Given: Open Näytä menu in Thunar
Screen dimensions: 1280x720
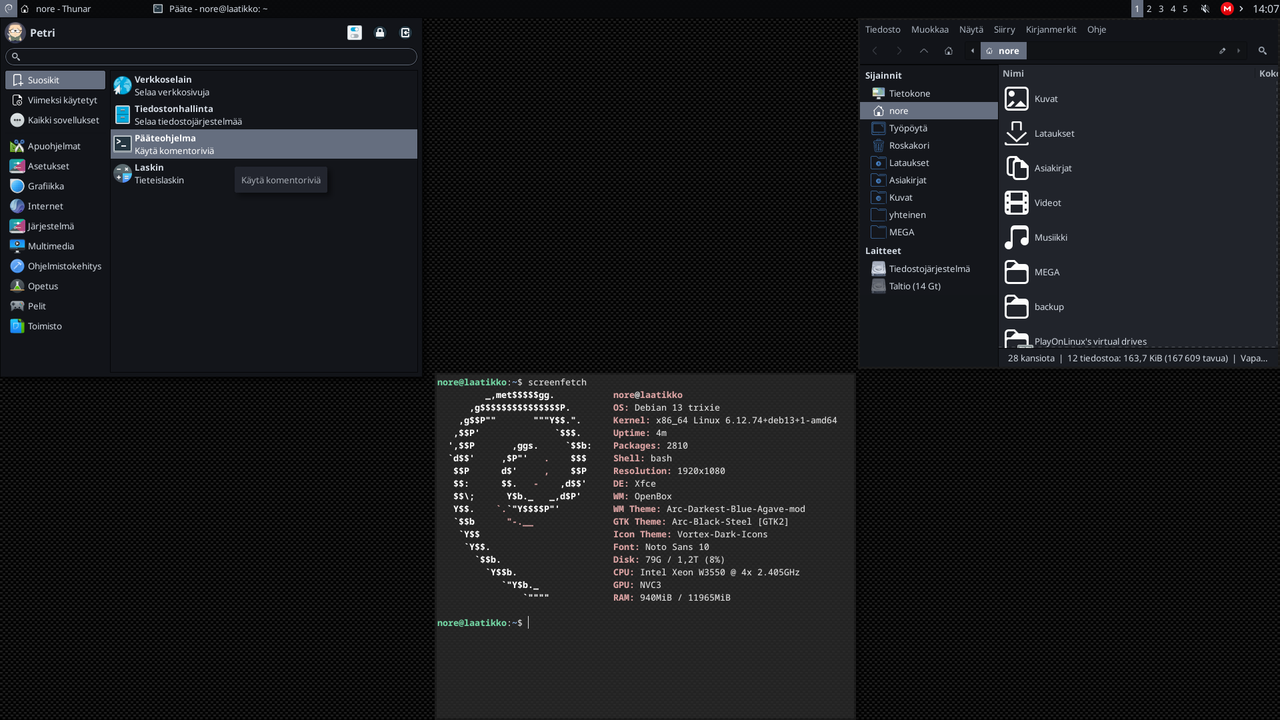Looking at the screenshot, I should pos(971,30).
